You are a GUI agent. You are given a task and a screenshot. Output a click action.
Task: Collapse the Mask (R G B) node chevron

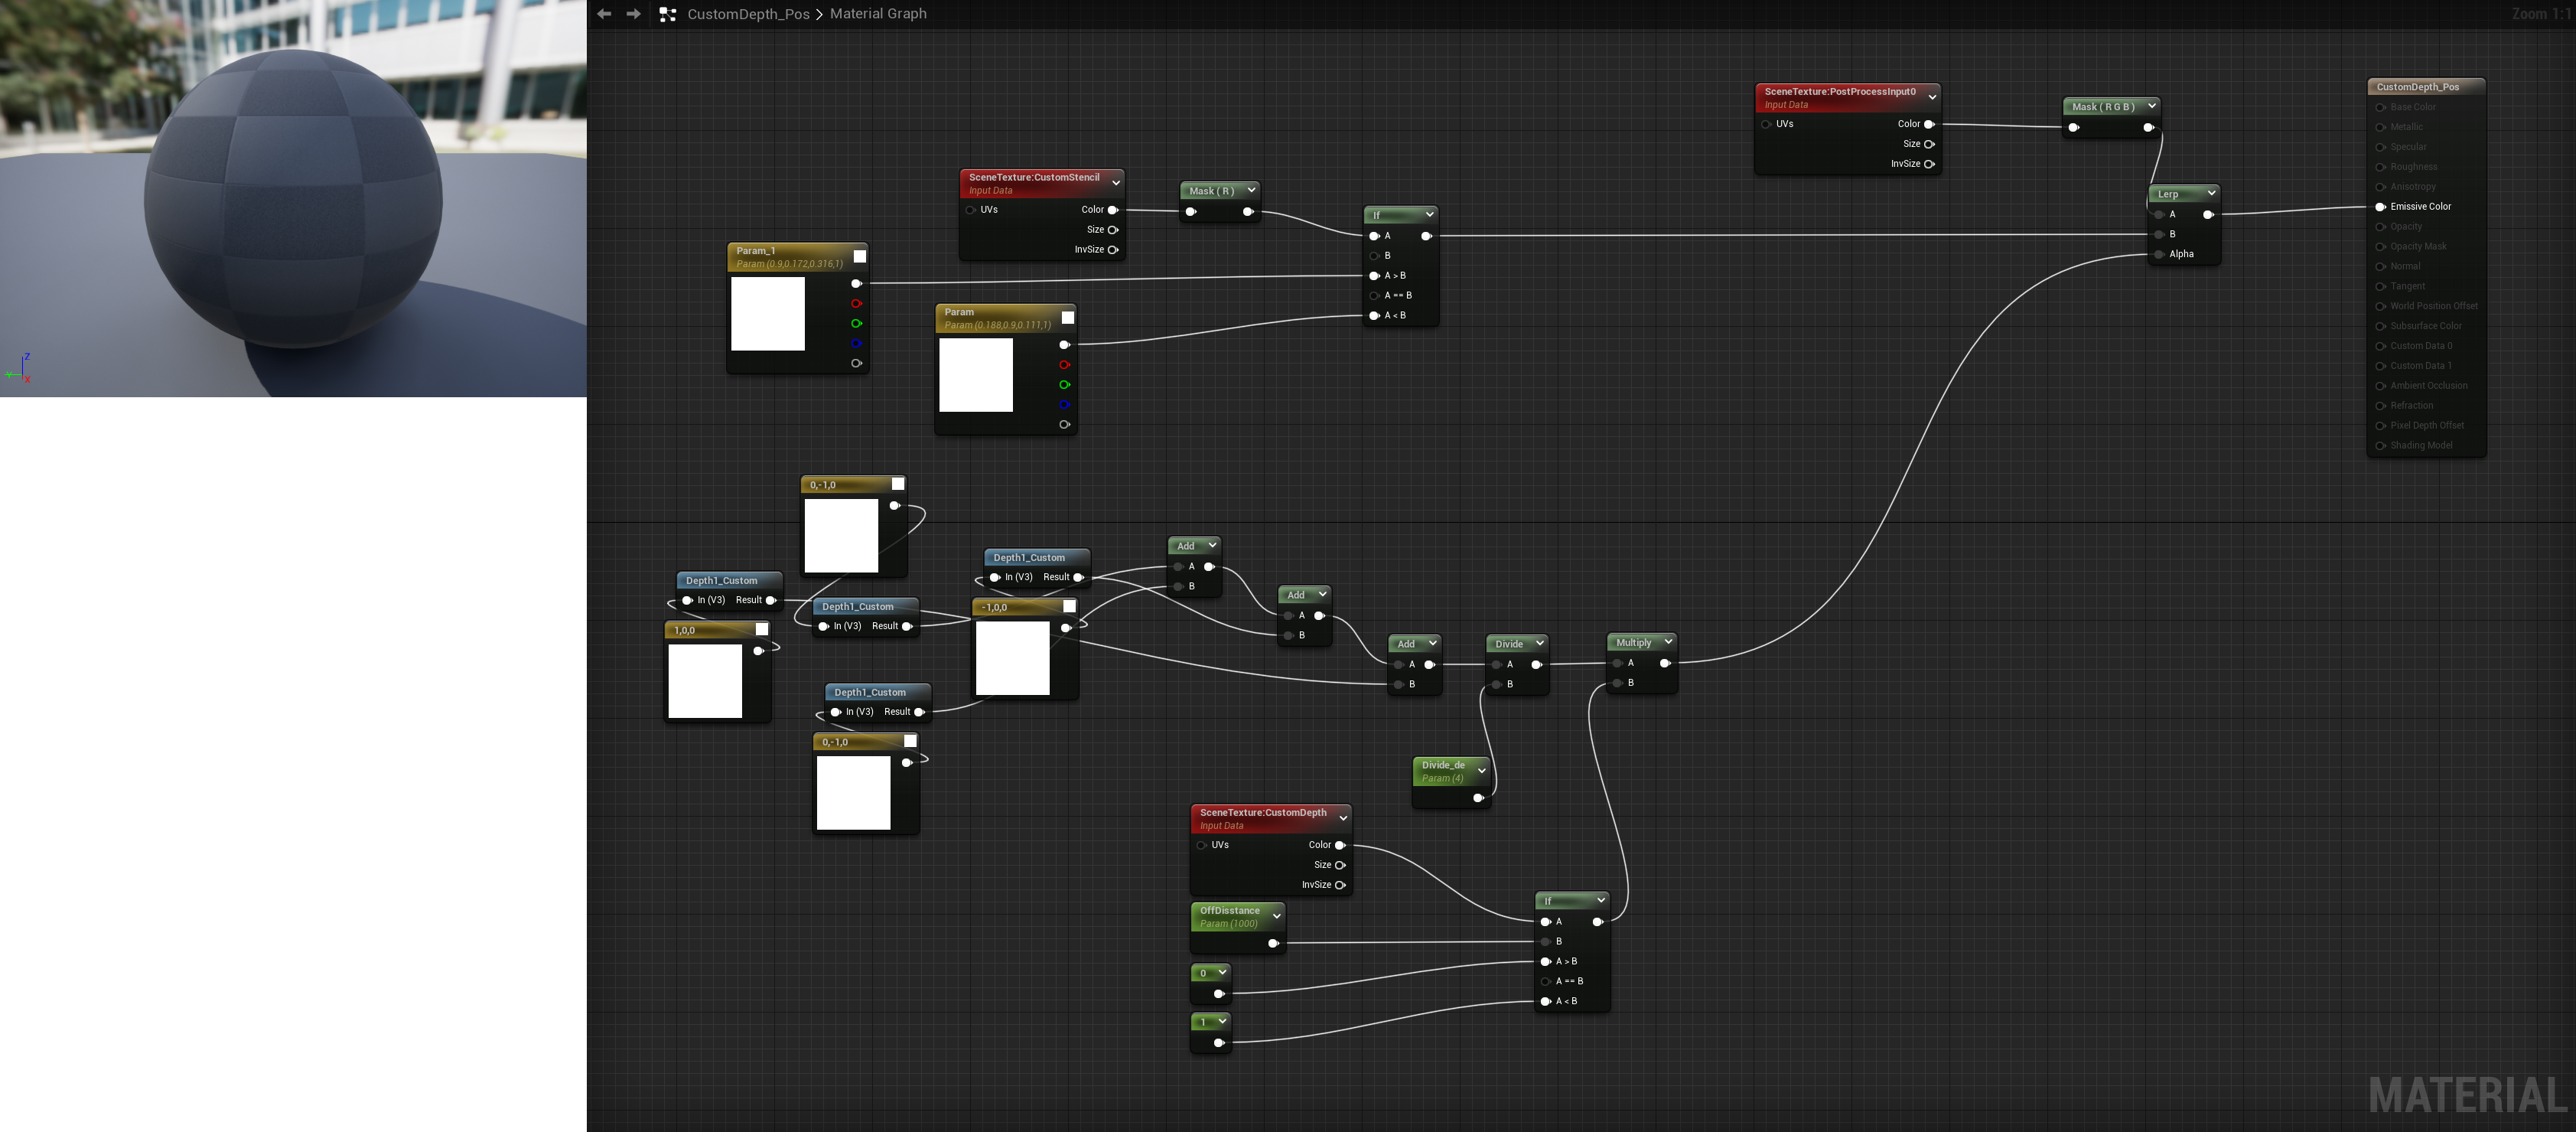coord(2151,106)
